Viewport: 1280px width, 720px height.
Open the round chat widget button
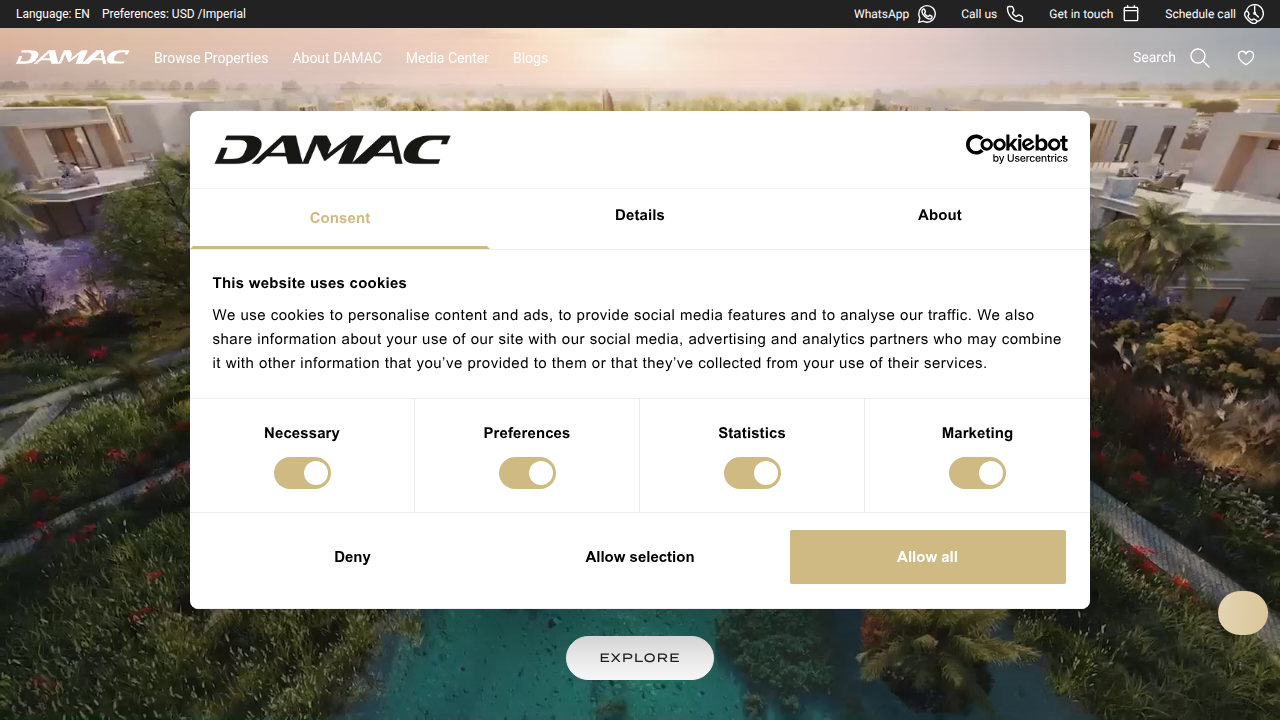tap(1242, 613)
